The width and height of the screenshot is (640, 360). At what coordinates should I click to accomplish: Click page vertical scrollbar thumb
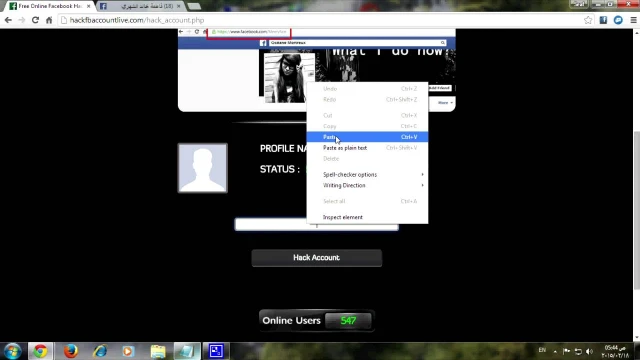coord(636,210)
